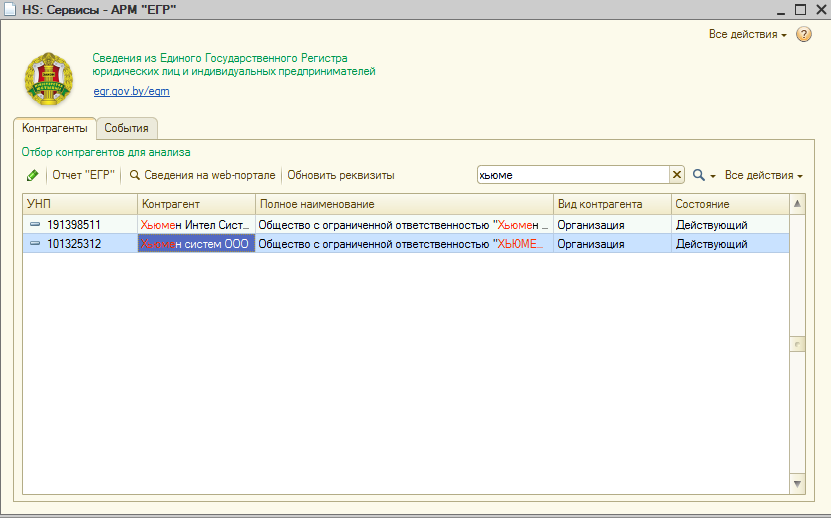Select the "Контрагенты" tab
Screen dimensions: 831x518
(x=55, y=128)
